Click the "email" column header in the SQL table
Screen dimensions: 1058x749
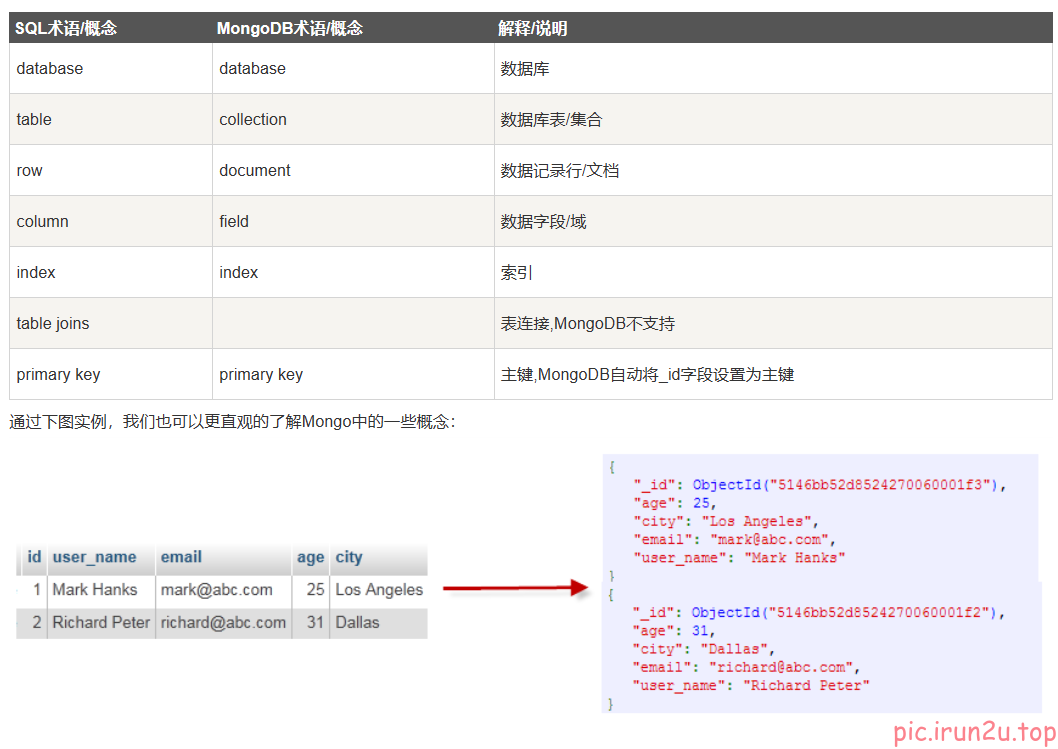click(x=181, y=558)
